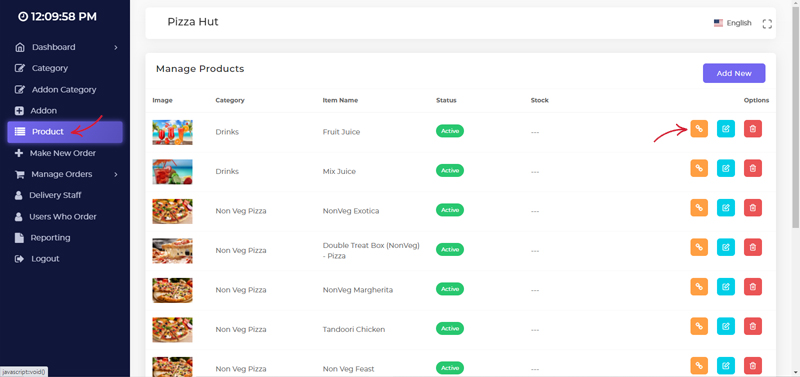
Task: Click the orange link icon for Double Treat Box
Action: 699,247
